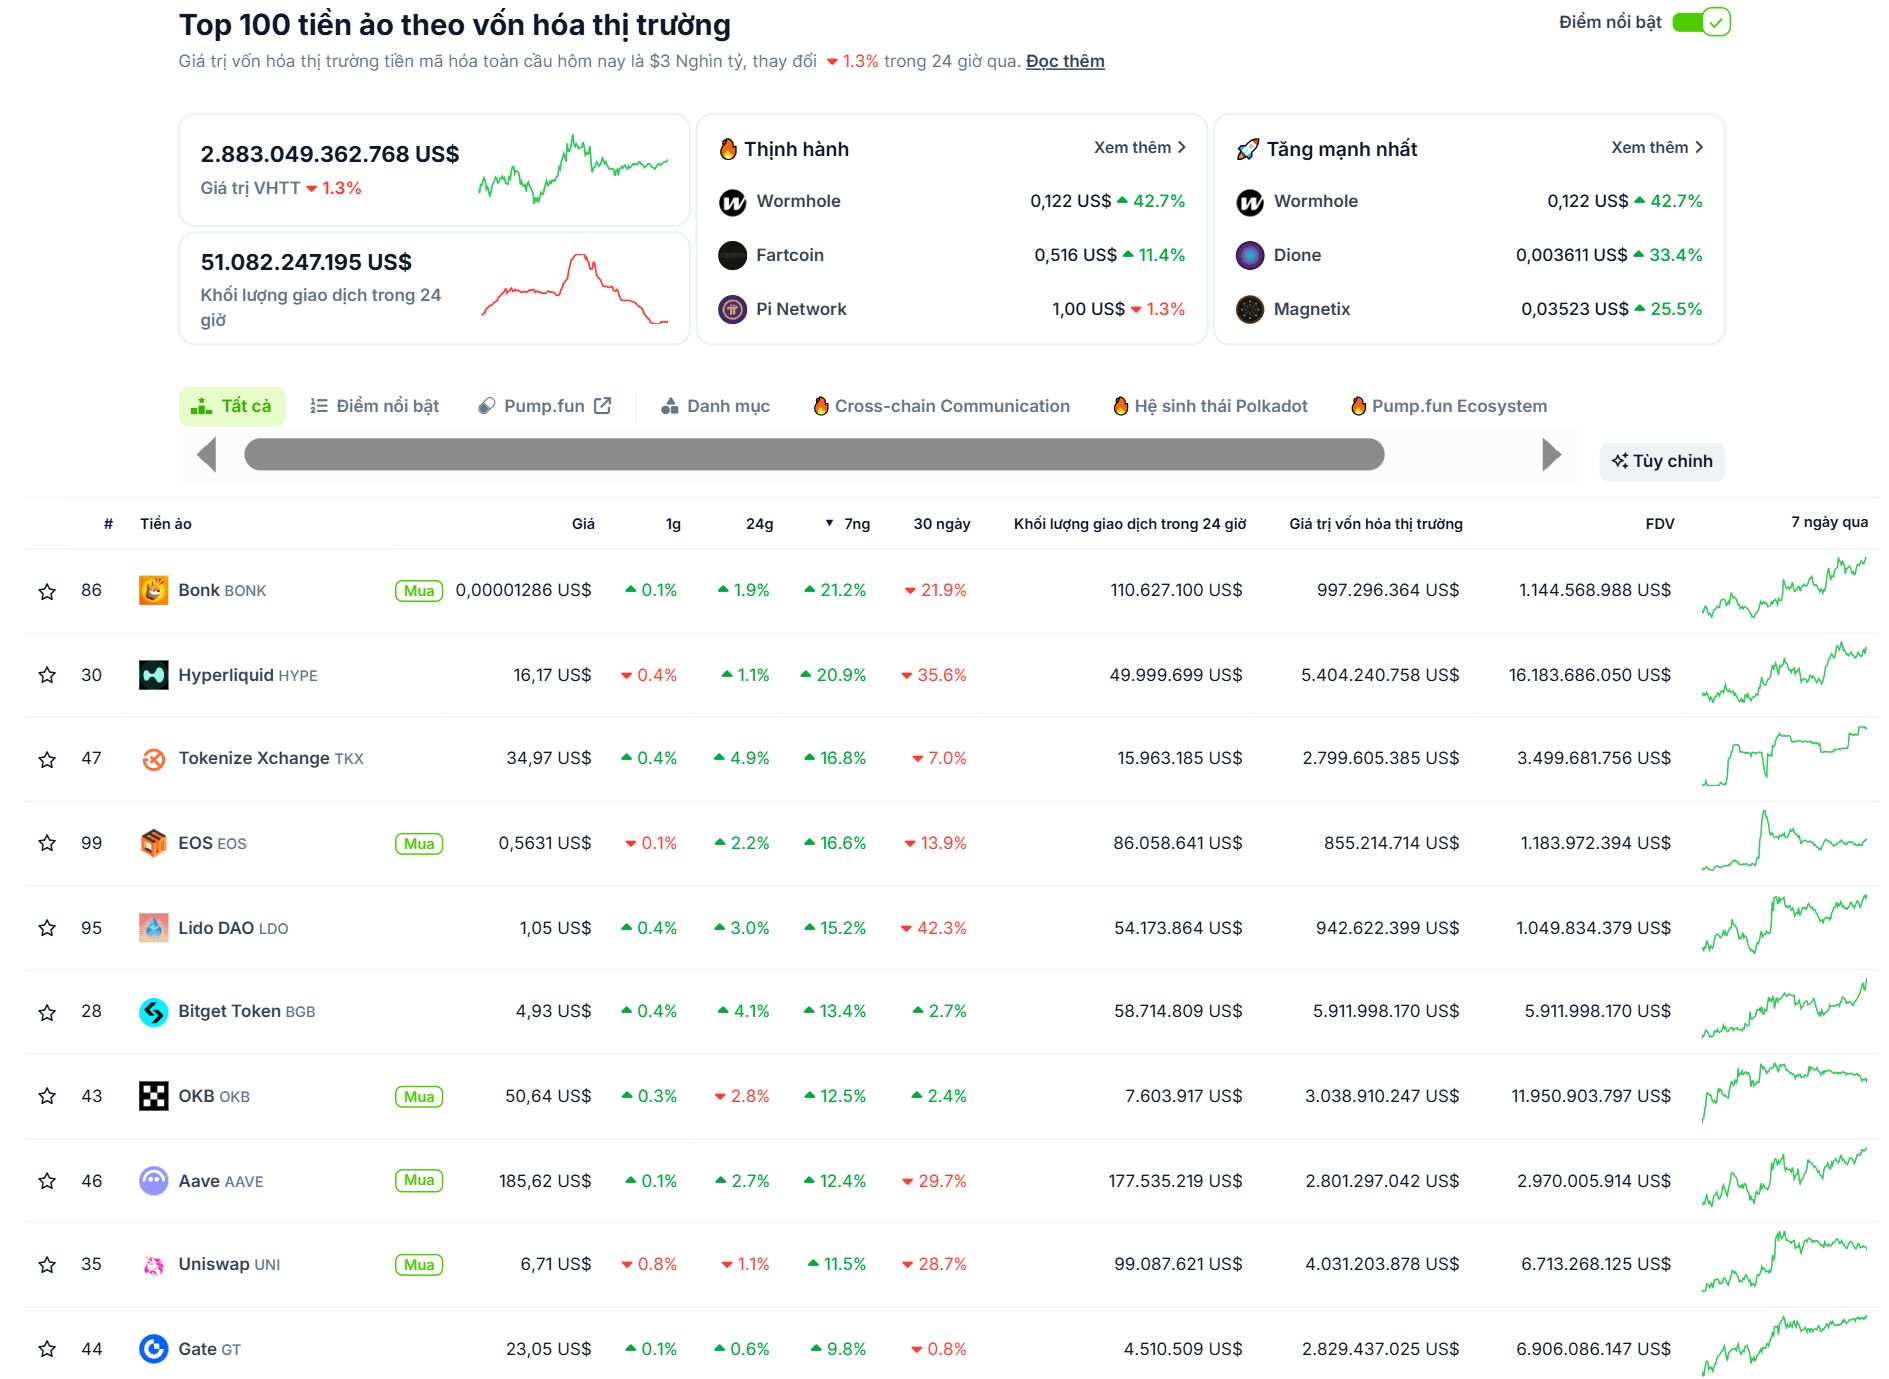Screen dimensions: 1889x1379
Task: Click the right arrow of the horizontal scrollbar
Action: click(x=1551, y=454)
